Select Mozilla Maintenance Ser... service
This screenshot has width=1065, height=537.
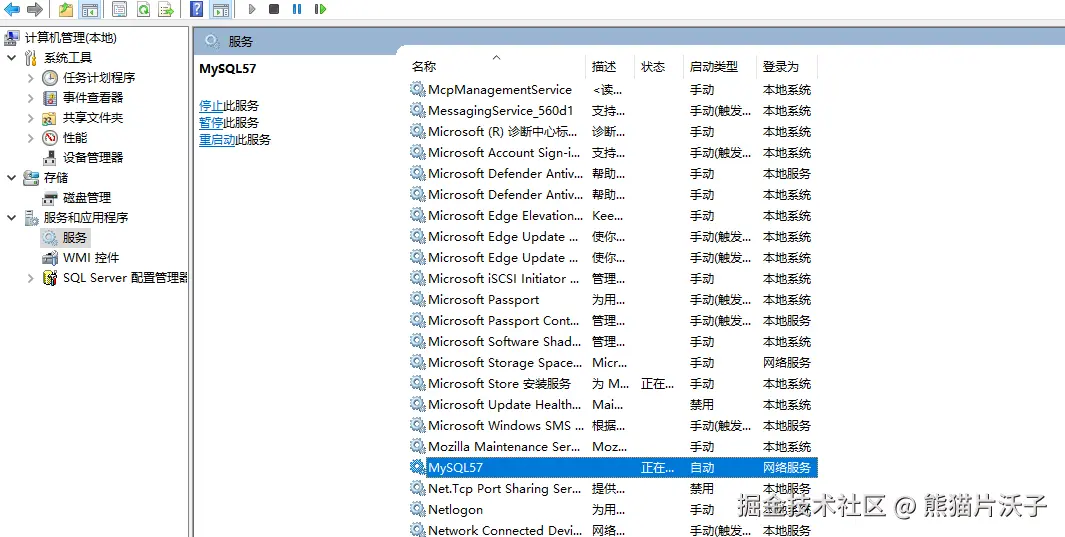pyautogui.click(x=613, y=447)
